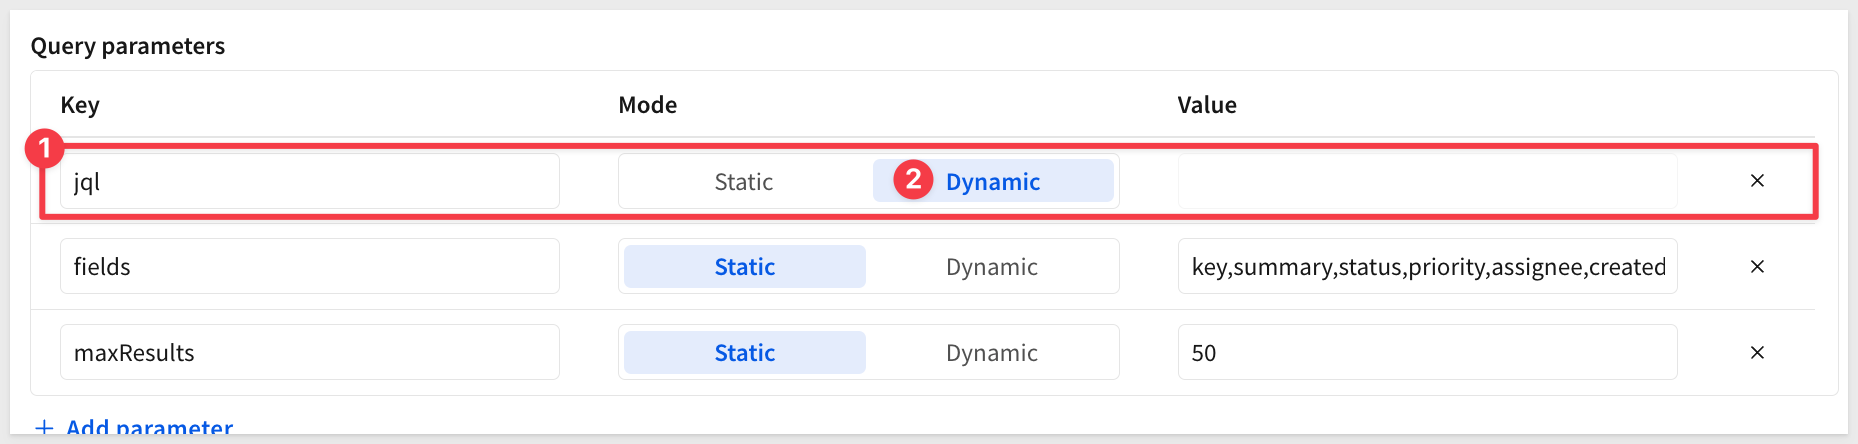This screenshot has width=1858, height=444.
Task: Set fields mode to Dynamic
Action: (992, 267)
